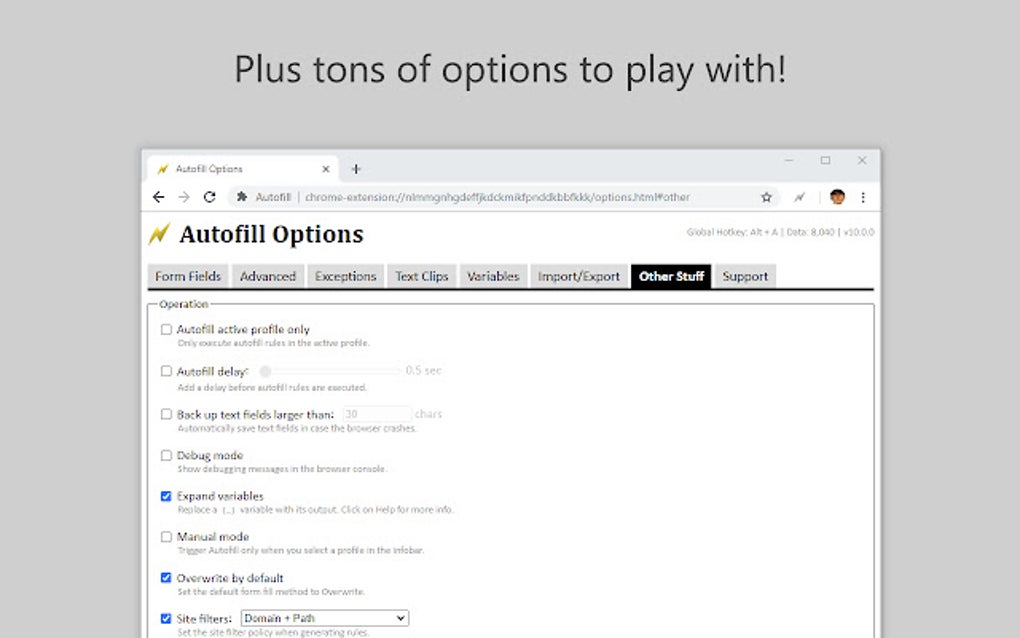Viewport: 1020px width, 638px height.
Task: Open a new browser tab
Action: [x=356, y=169]
